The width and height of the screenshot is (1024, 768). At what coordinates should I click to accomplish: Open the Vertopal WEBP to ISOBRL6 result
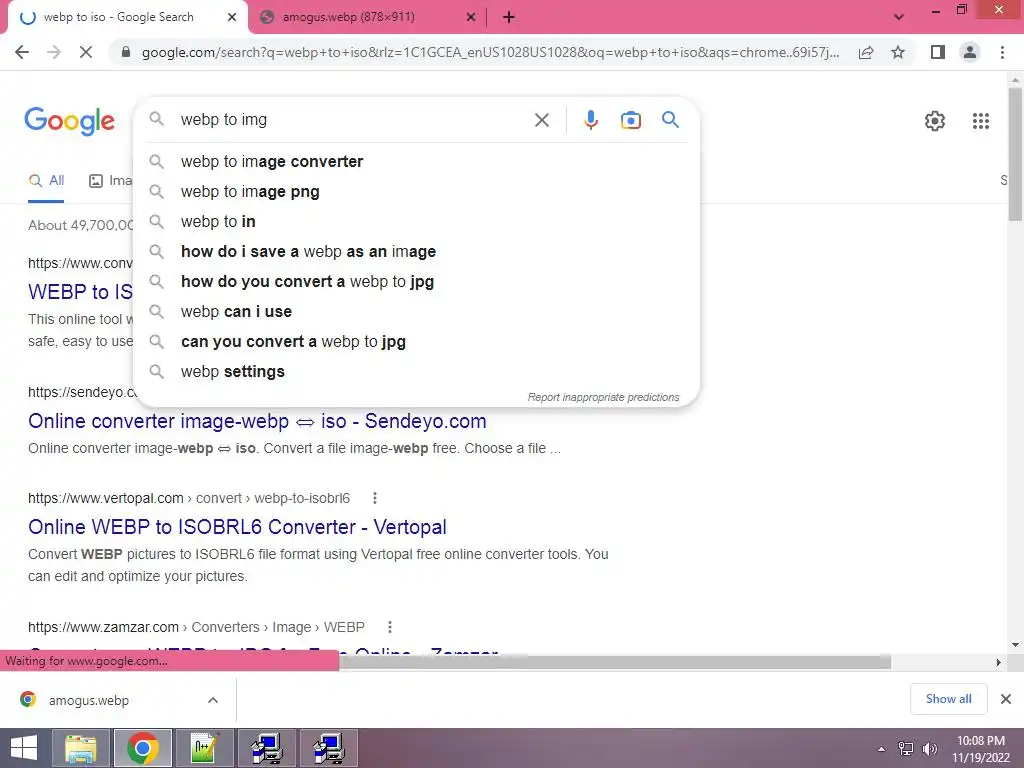coord(237,527)
